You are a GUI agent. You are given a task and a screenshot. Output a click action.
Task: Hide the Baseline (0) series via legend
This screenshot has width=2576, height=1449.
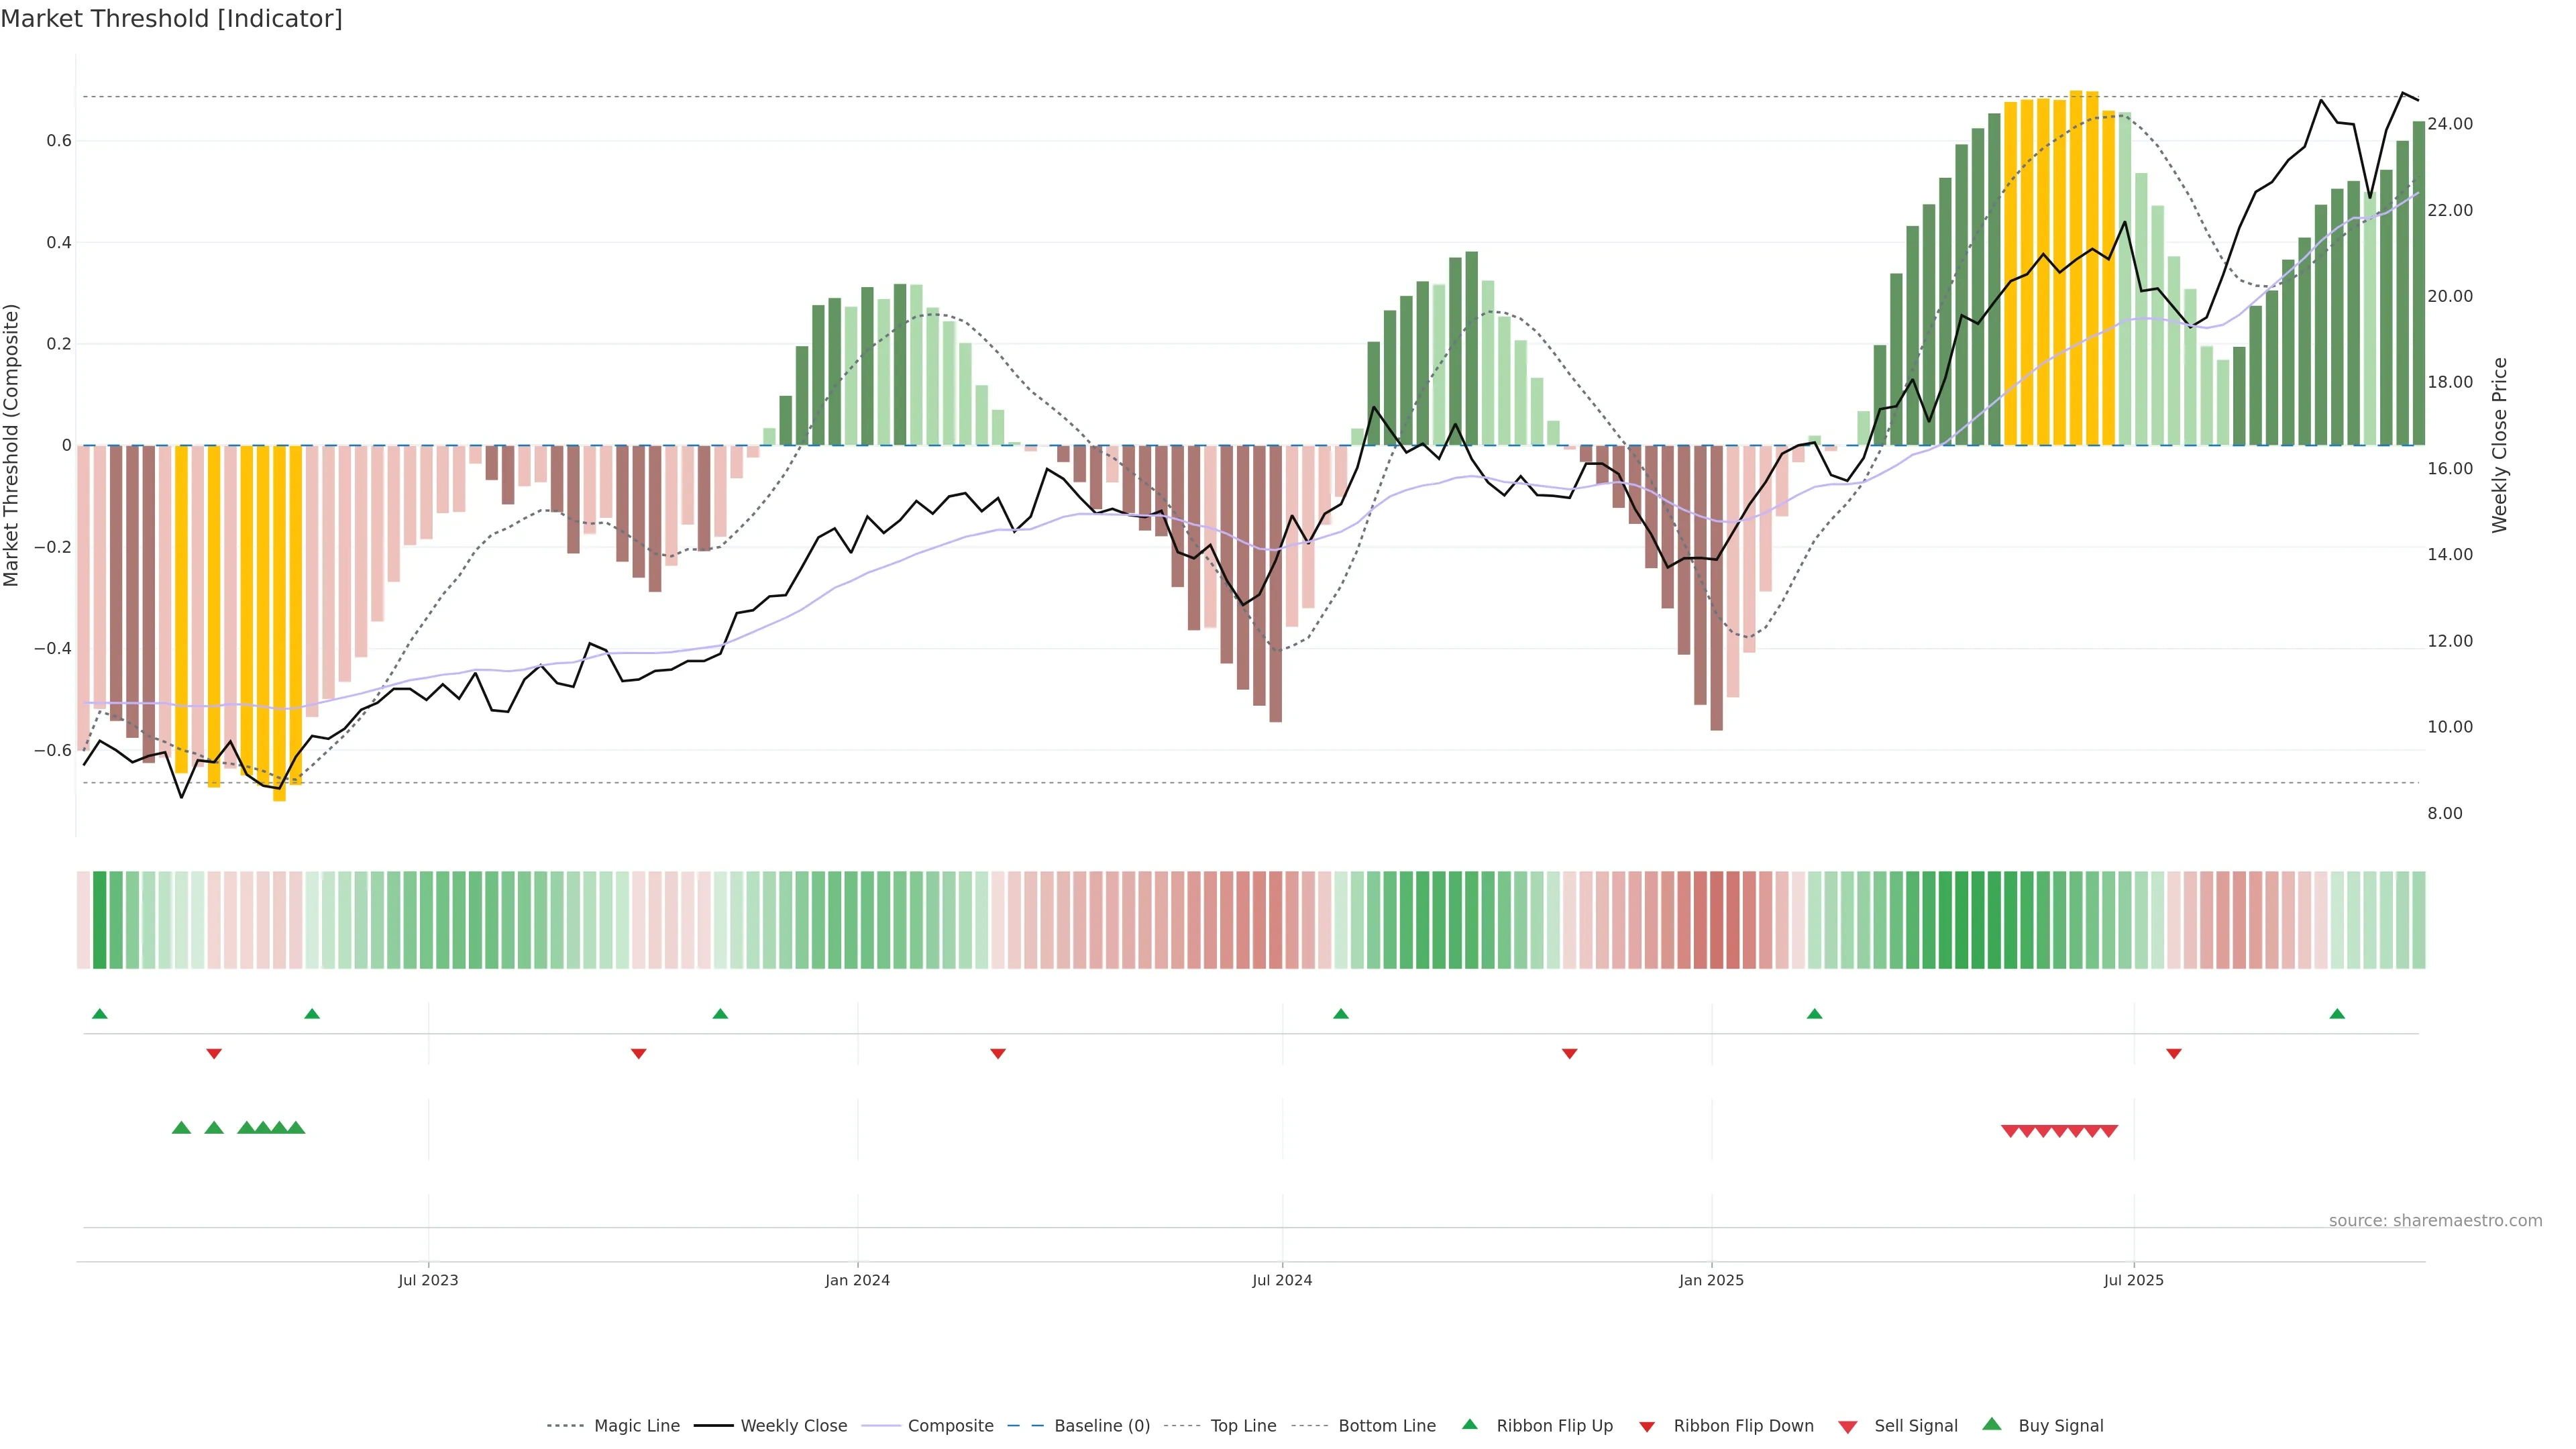pyautogui.click(x=1102, y=1426)
